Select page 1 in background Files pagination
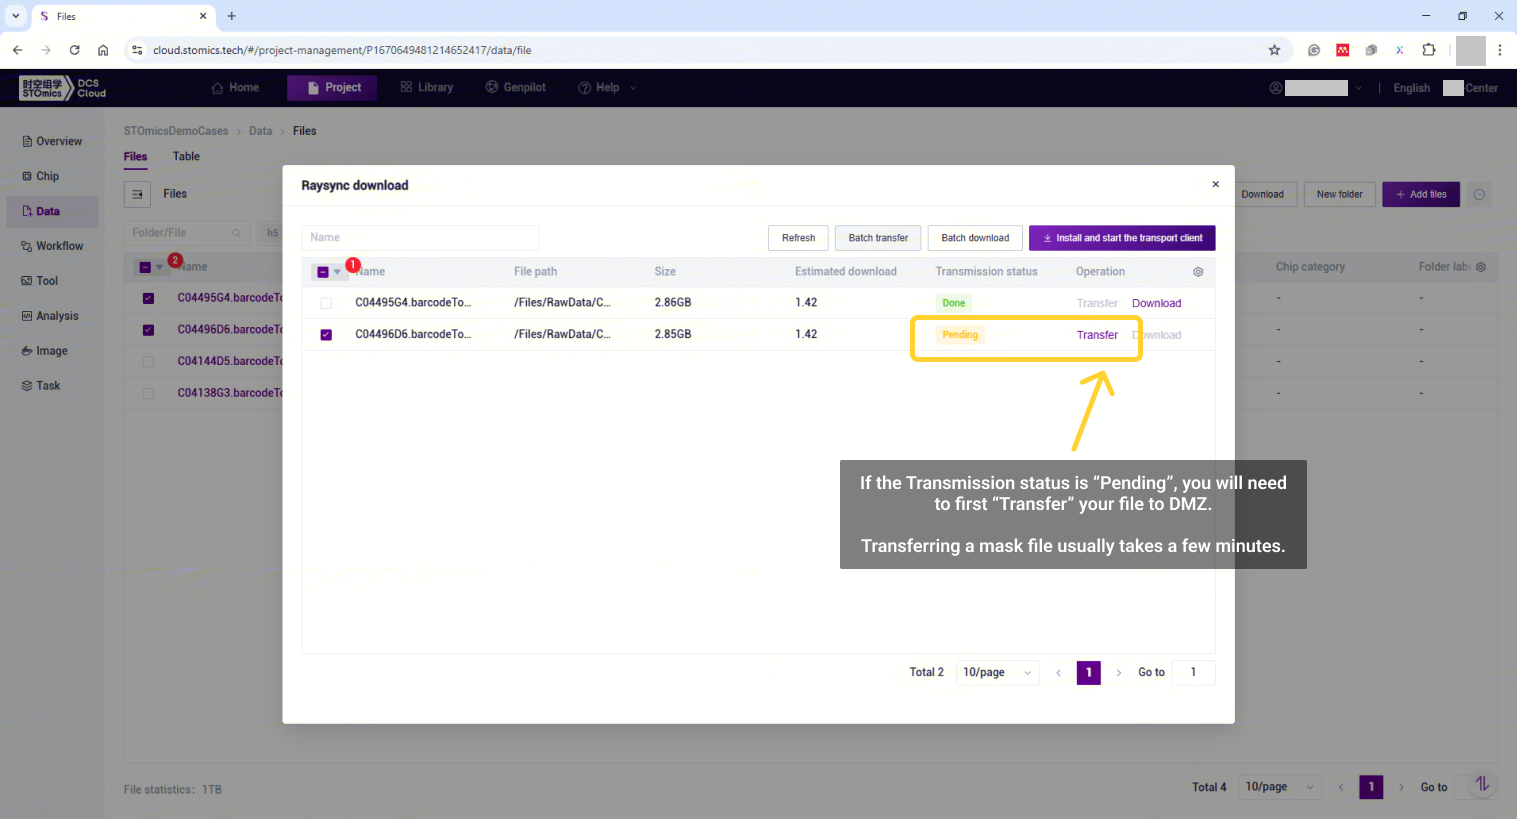 1371,787
